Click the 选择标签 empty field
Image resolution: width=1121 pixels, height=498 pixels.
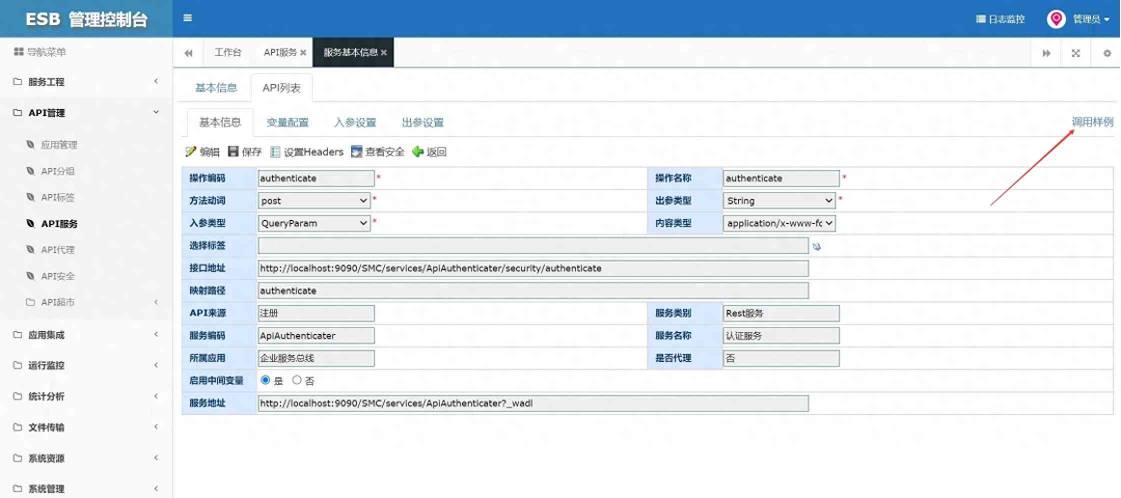point(533,246)
